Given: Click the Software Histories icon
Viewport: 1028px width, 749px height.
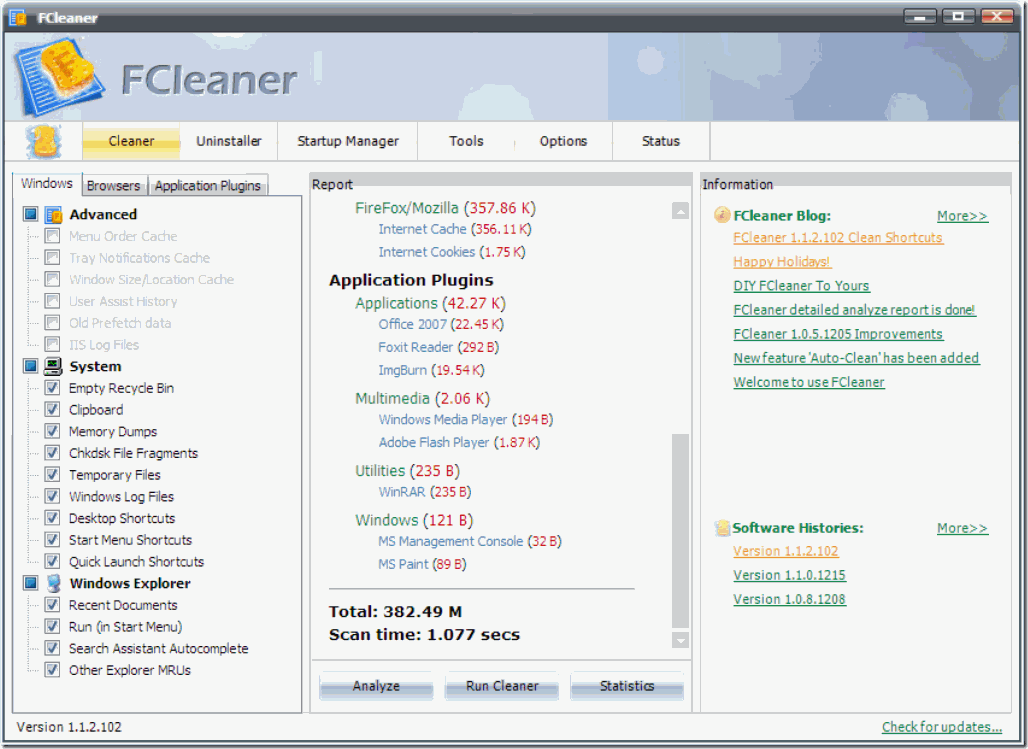Looking at the screenshot, I should [722, 527].
